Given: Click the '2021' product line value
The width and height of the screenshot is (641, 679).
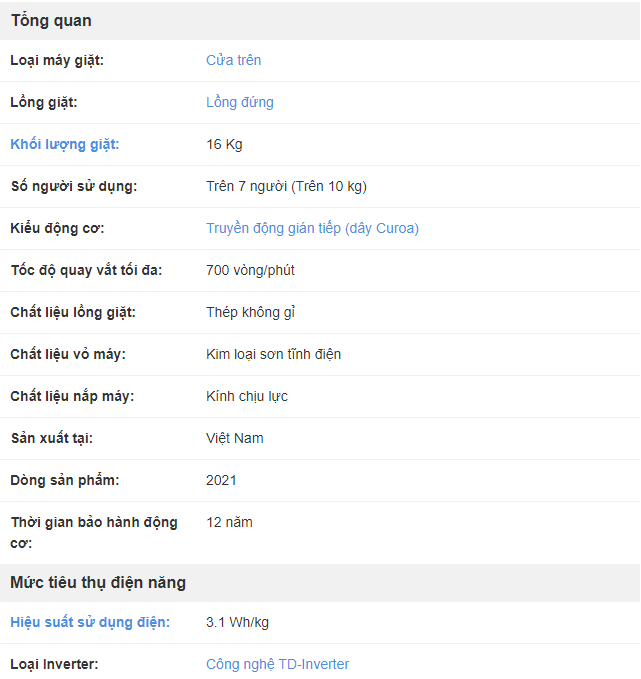Looking at the screenshot, I should (221, 480).
